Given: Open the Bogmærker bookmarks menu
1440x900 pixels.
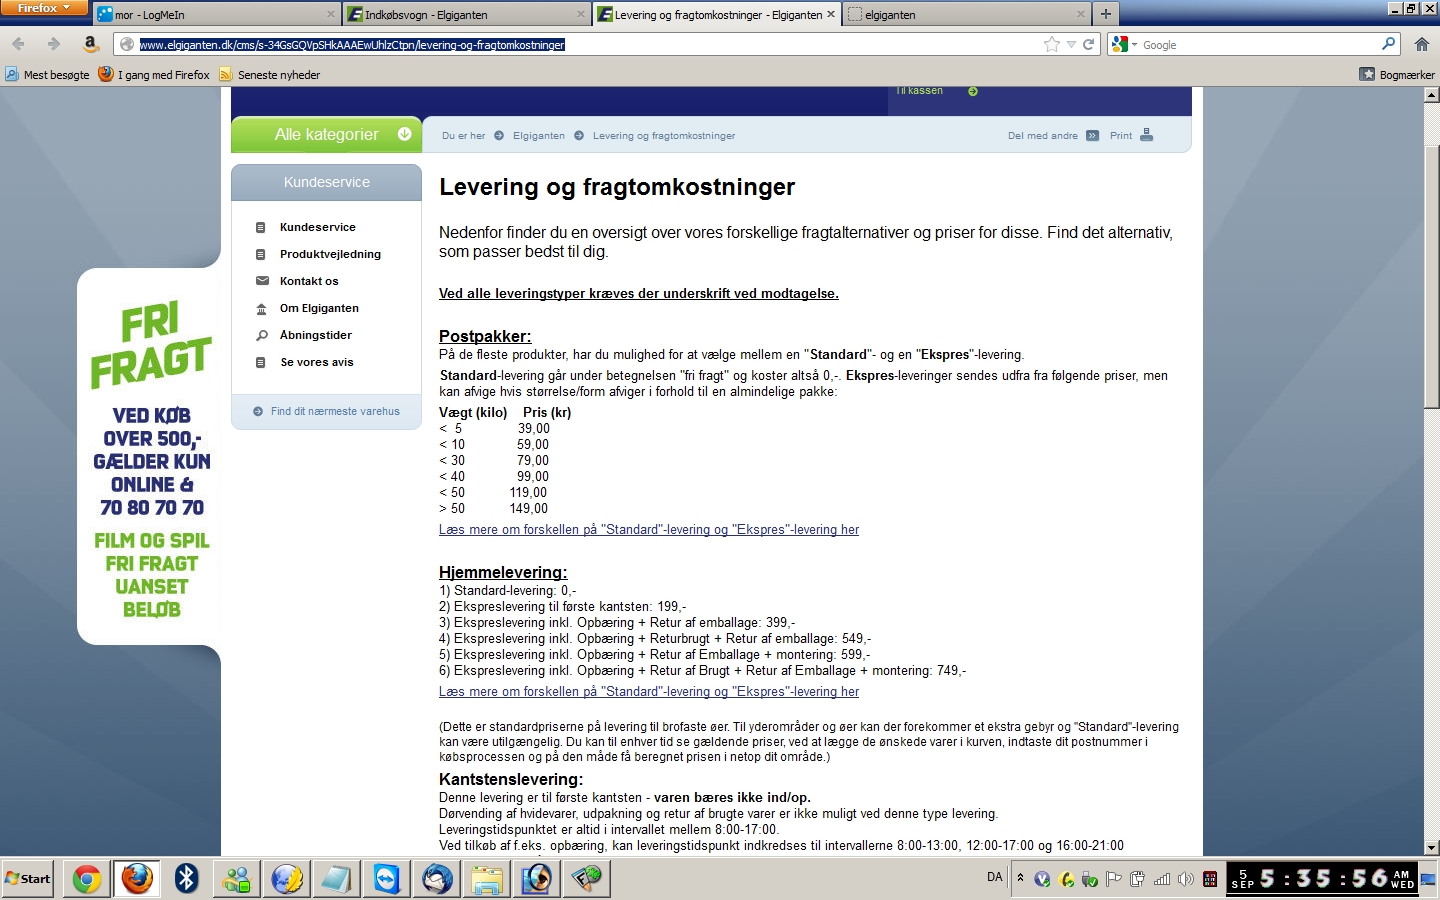Looking at the screenshot, I should pyautogui.click(x=1397, y=74).
